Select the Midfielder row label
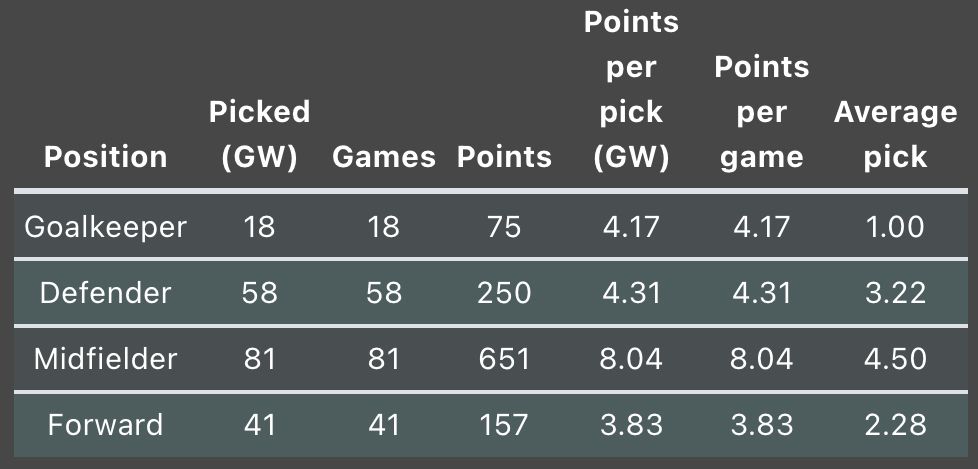 coord(105,359)
